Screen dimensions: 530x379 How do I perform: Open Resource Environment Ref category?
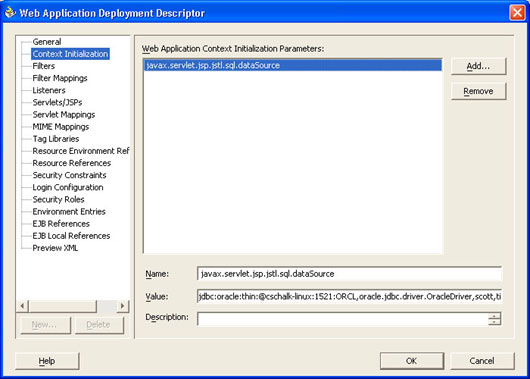[80, 151]
